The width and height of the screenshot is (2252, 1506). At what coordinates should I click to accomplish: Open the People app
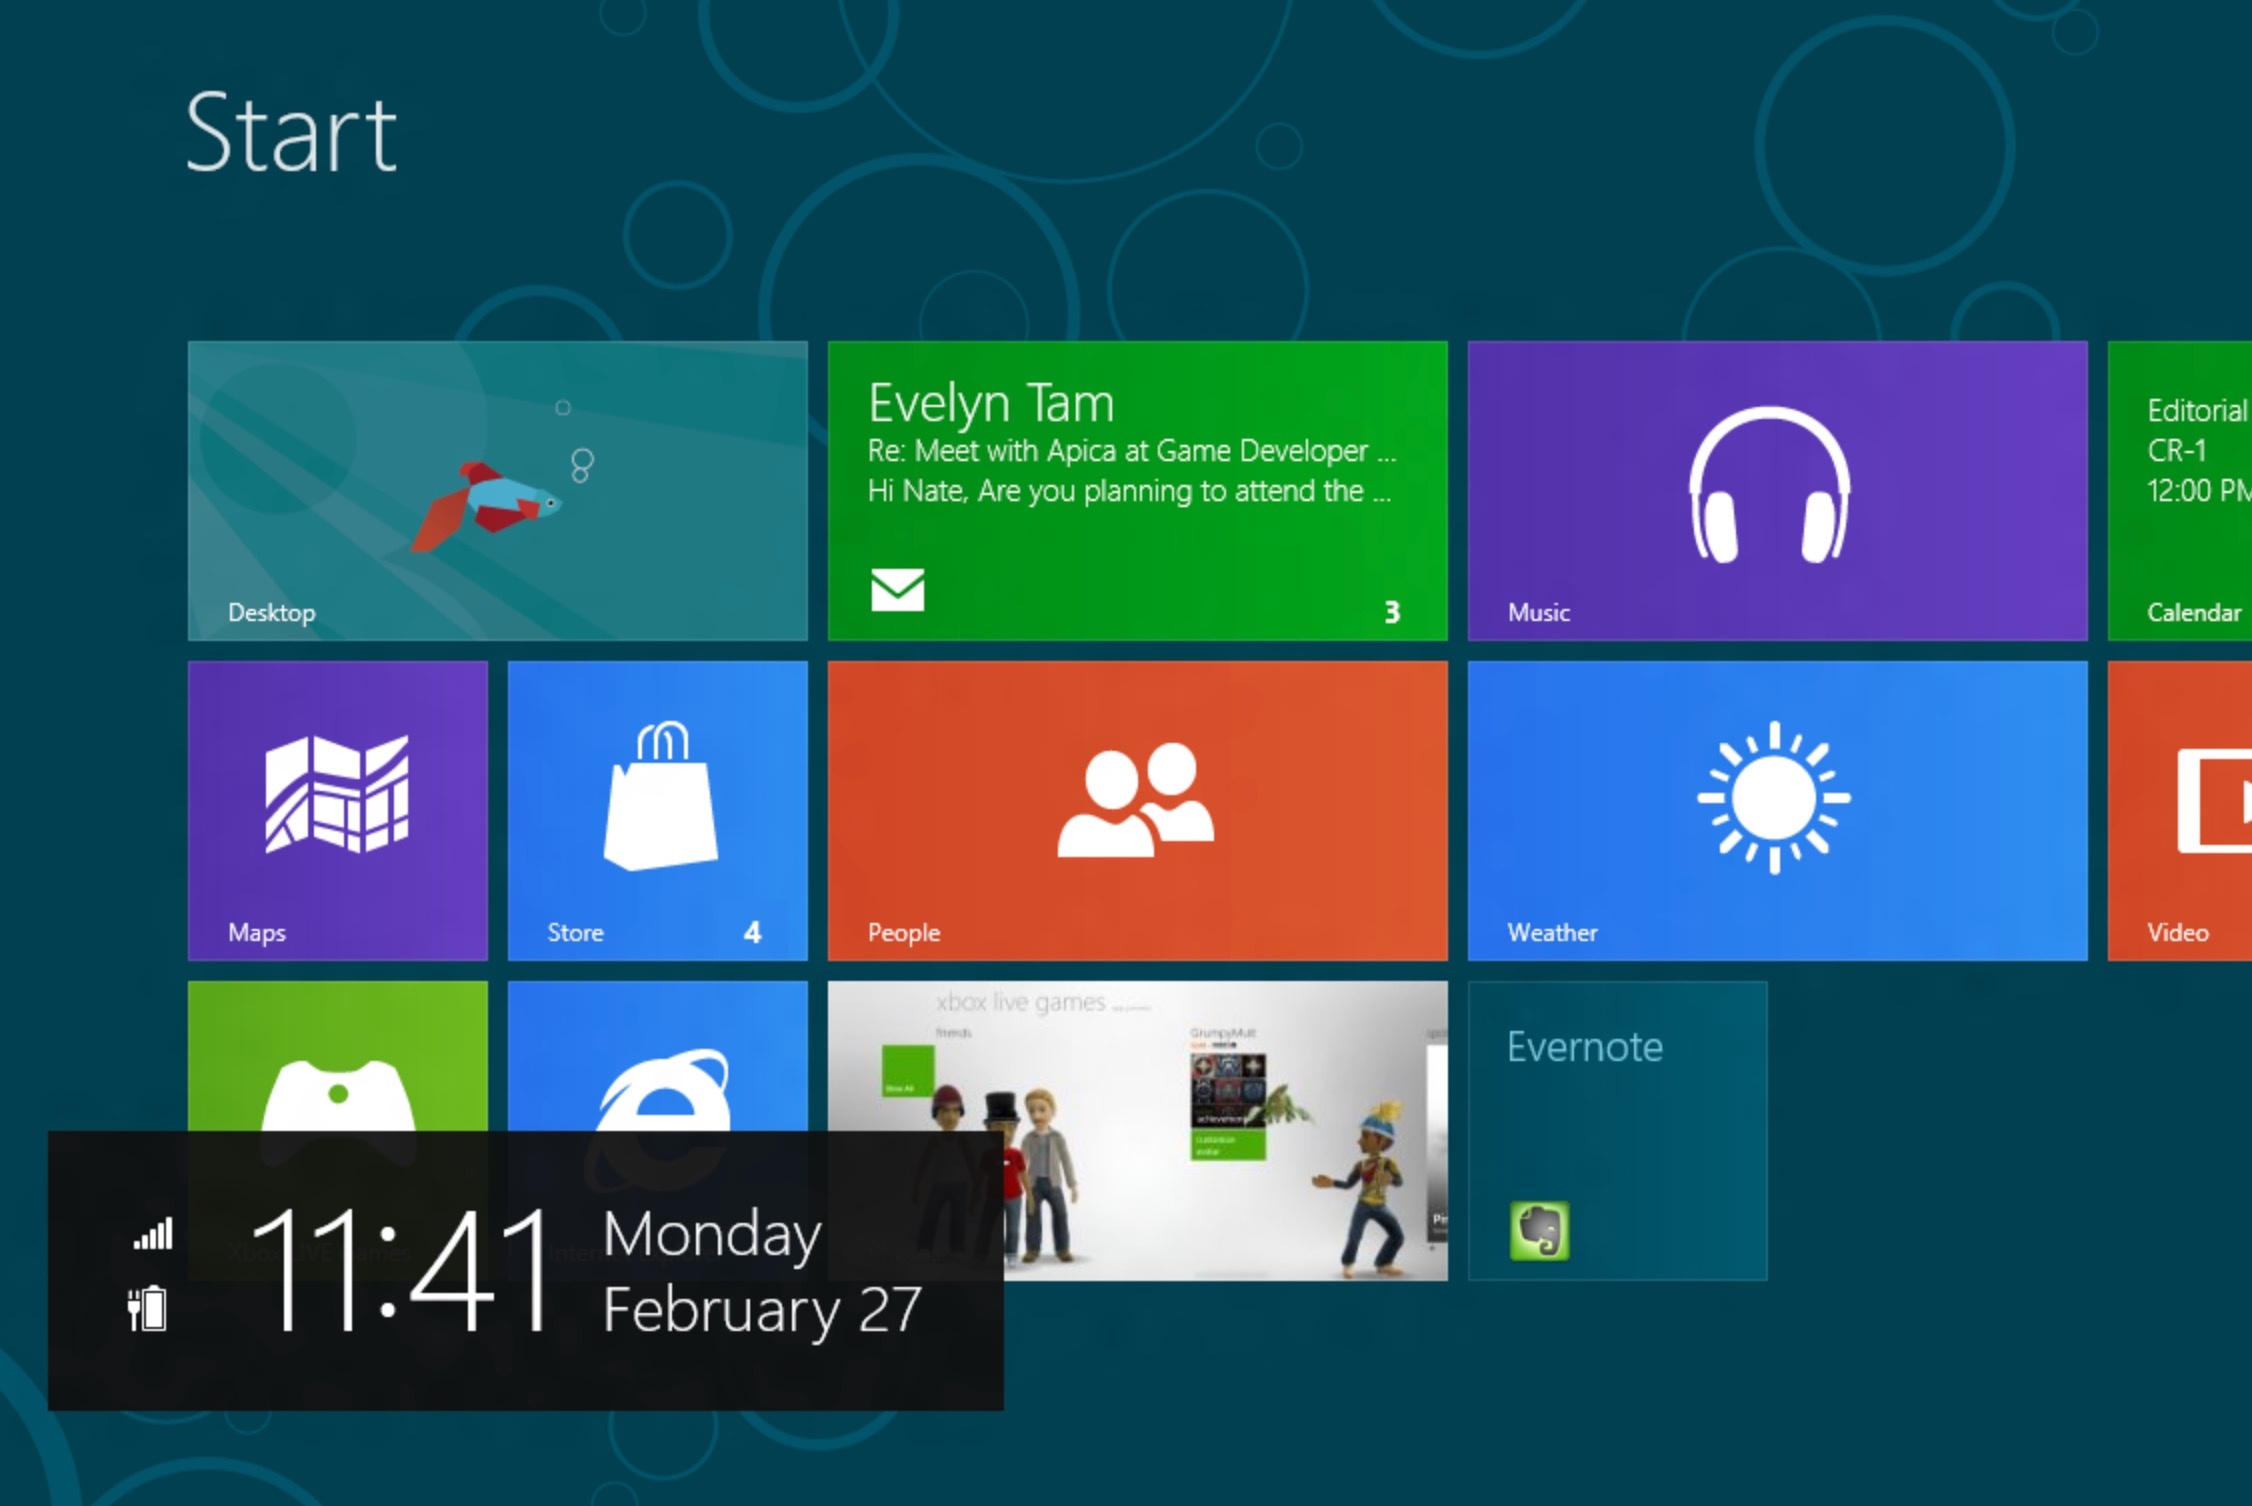tap(1137, 810)
